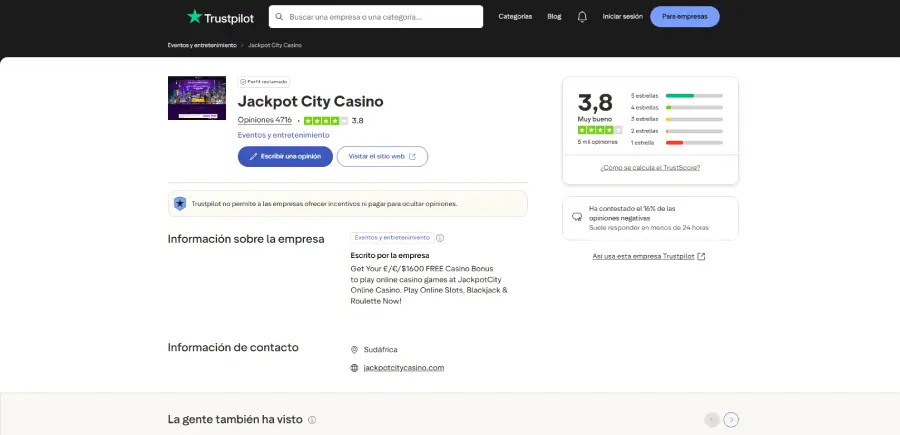The height and width of the screenshot is (435, 900).
Task: Open the notifications bell
Action: 582,17
